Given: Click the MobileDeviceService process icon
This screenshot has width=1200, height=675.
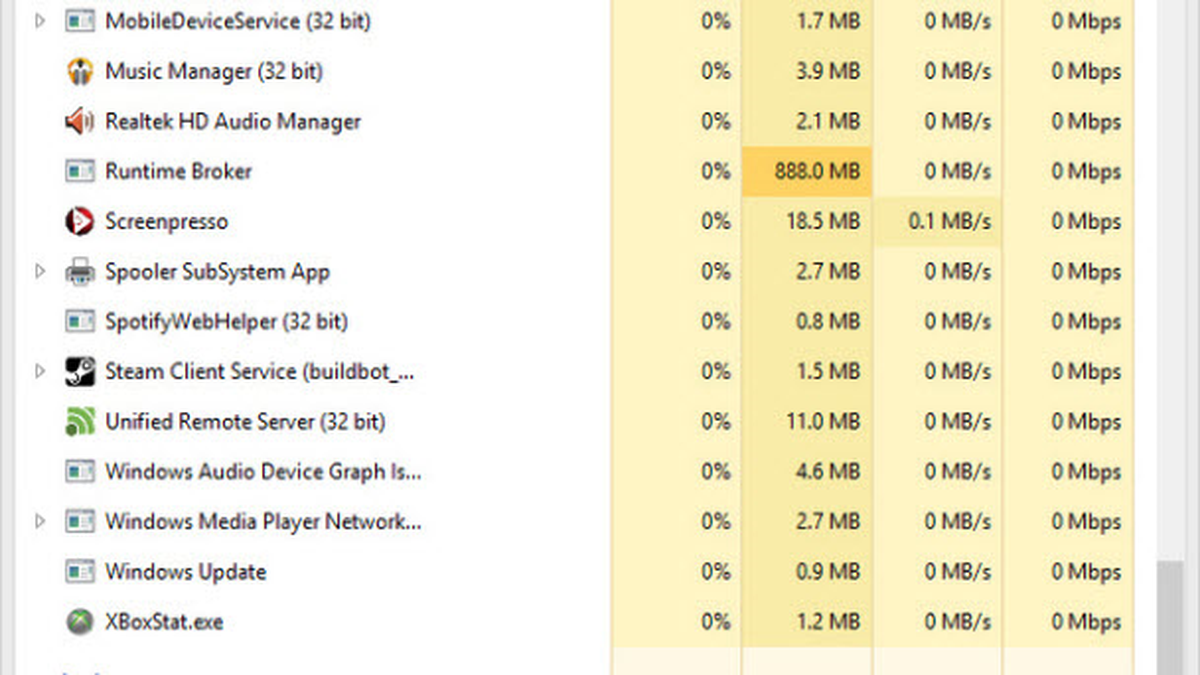Looking at the screenshot, I should pyautogui.click(x=79, y=21).
